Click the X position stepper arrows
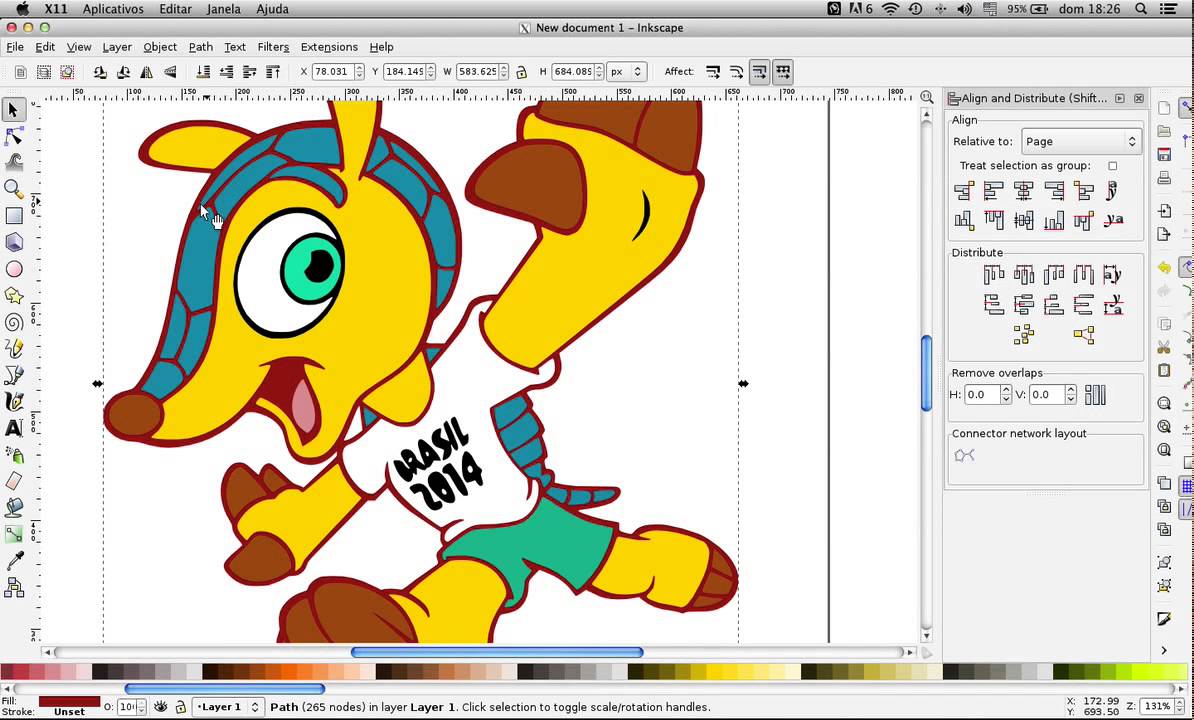Image resolution: width=1194 pixels, height=720 pixels. [x=359, y=72]
